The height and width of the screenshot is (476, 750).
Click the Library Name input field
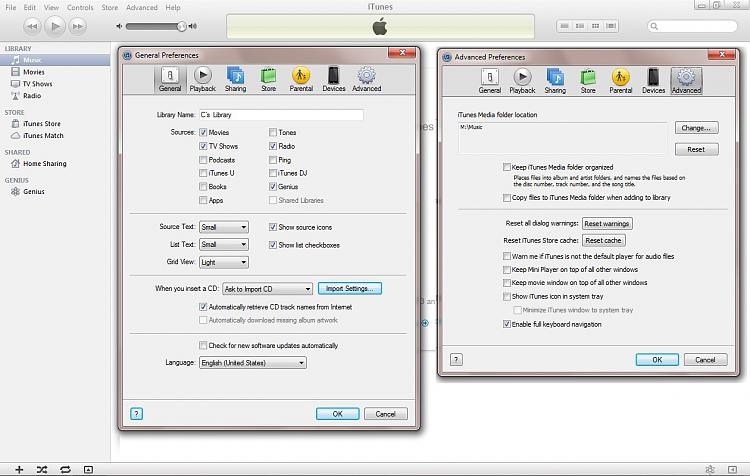tap(281, 115)
